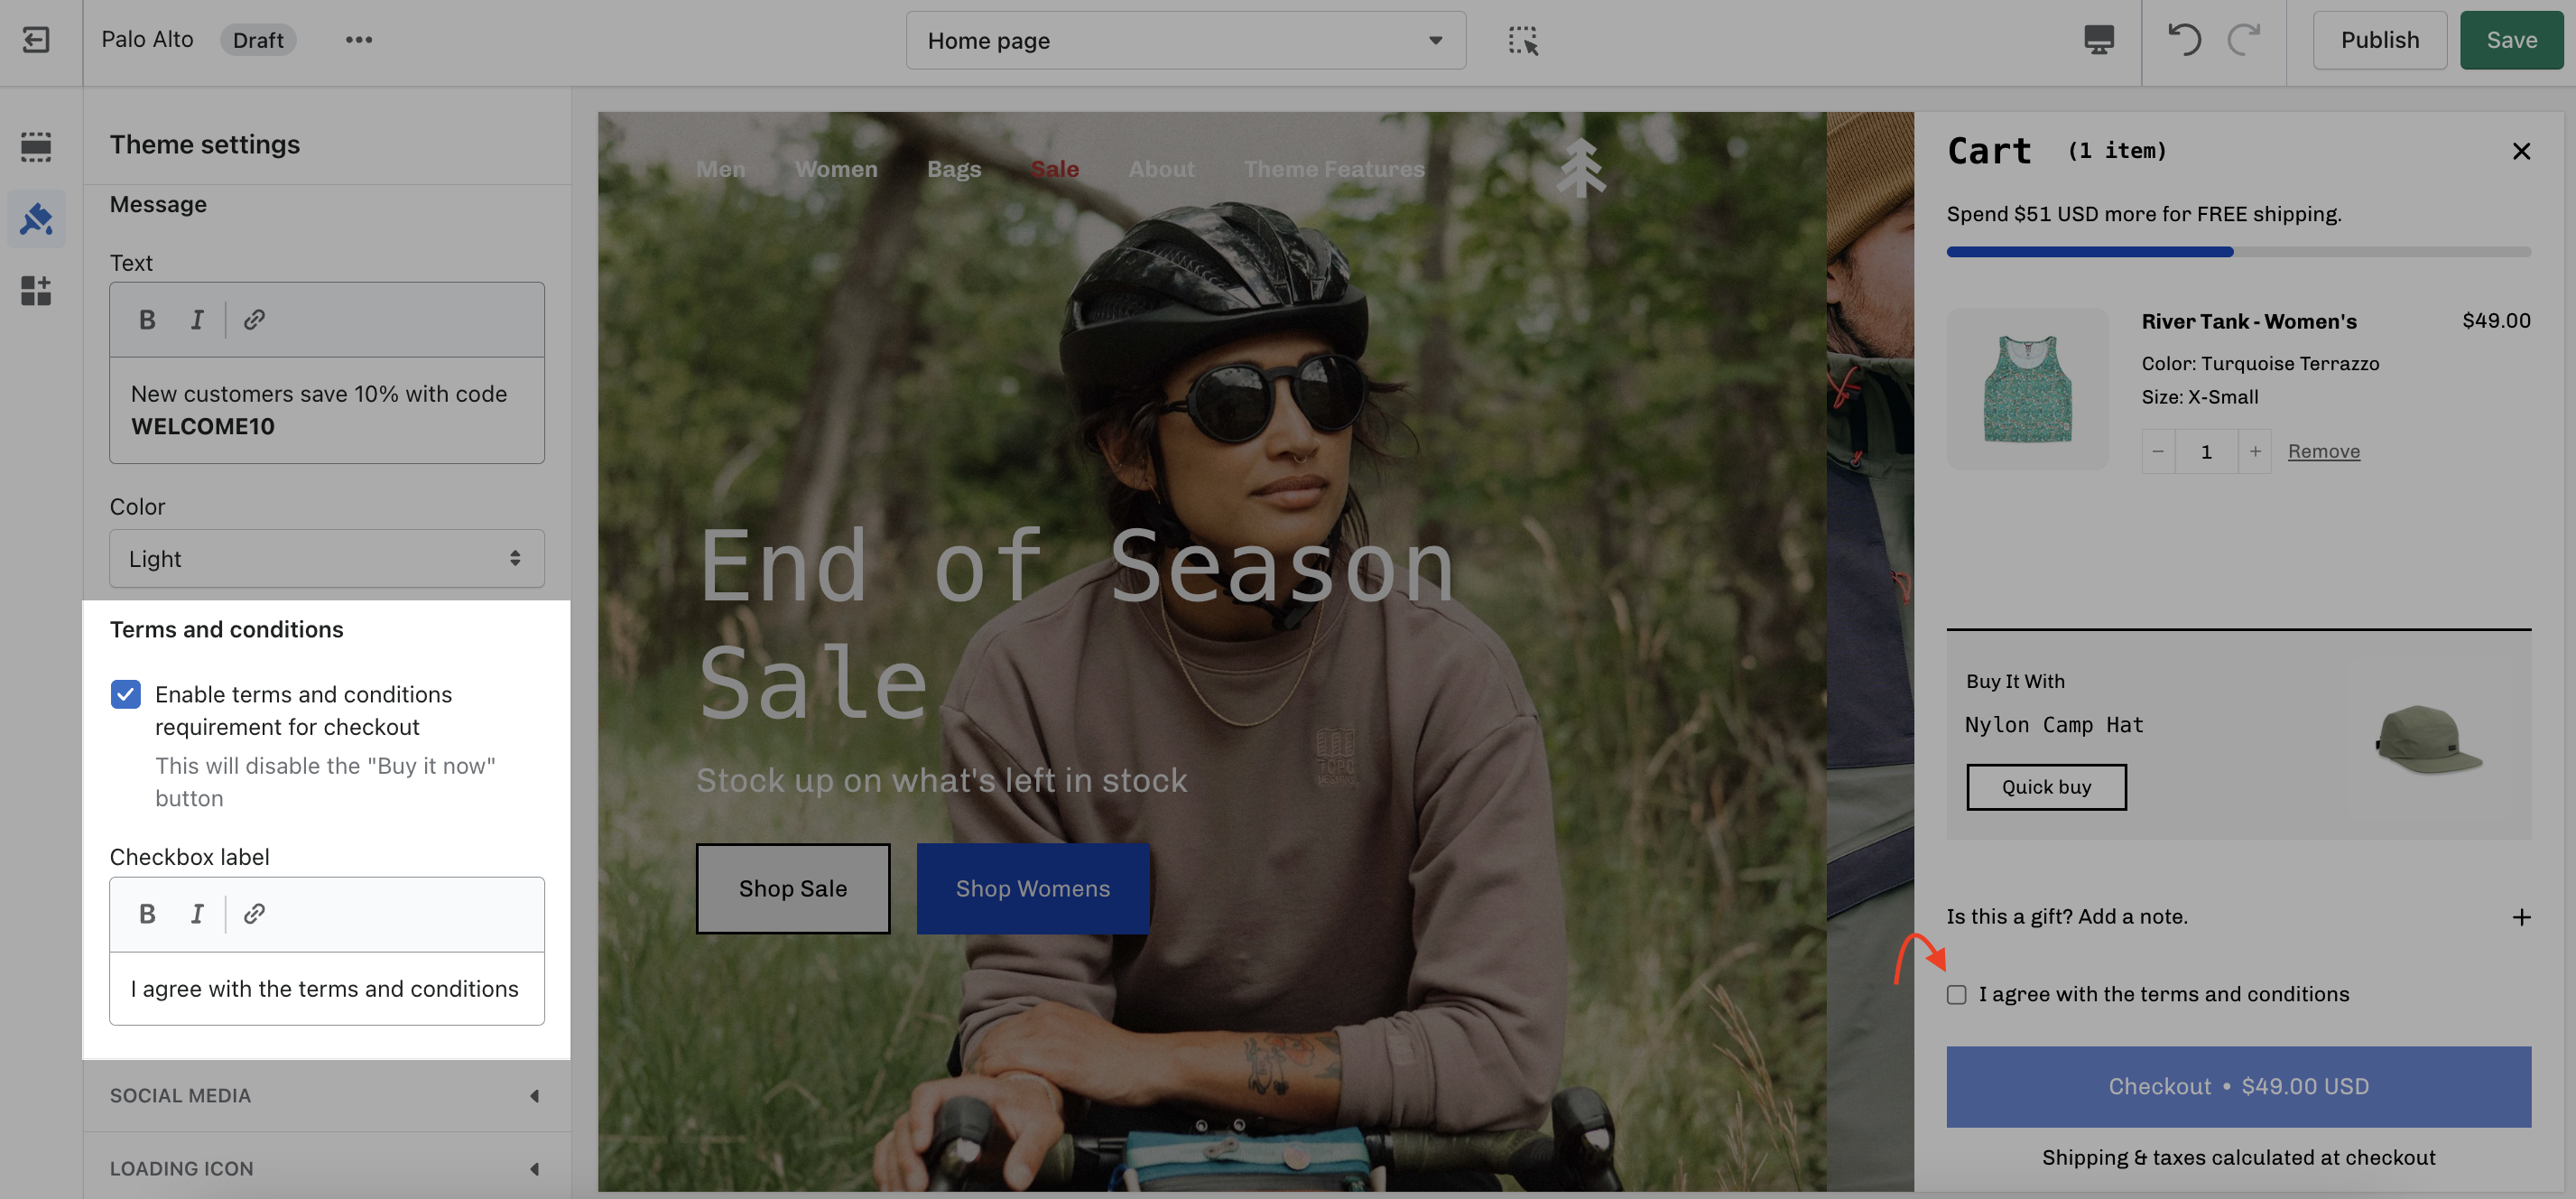Click the Remove link for River Tank
The image size is (2576, 1199).
coord(2323,451)
